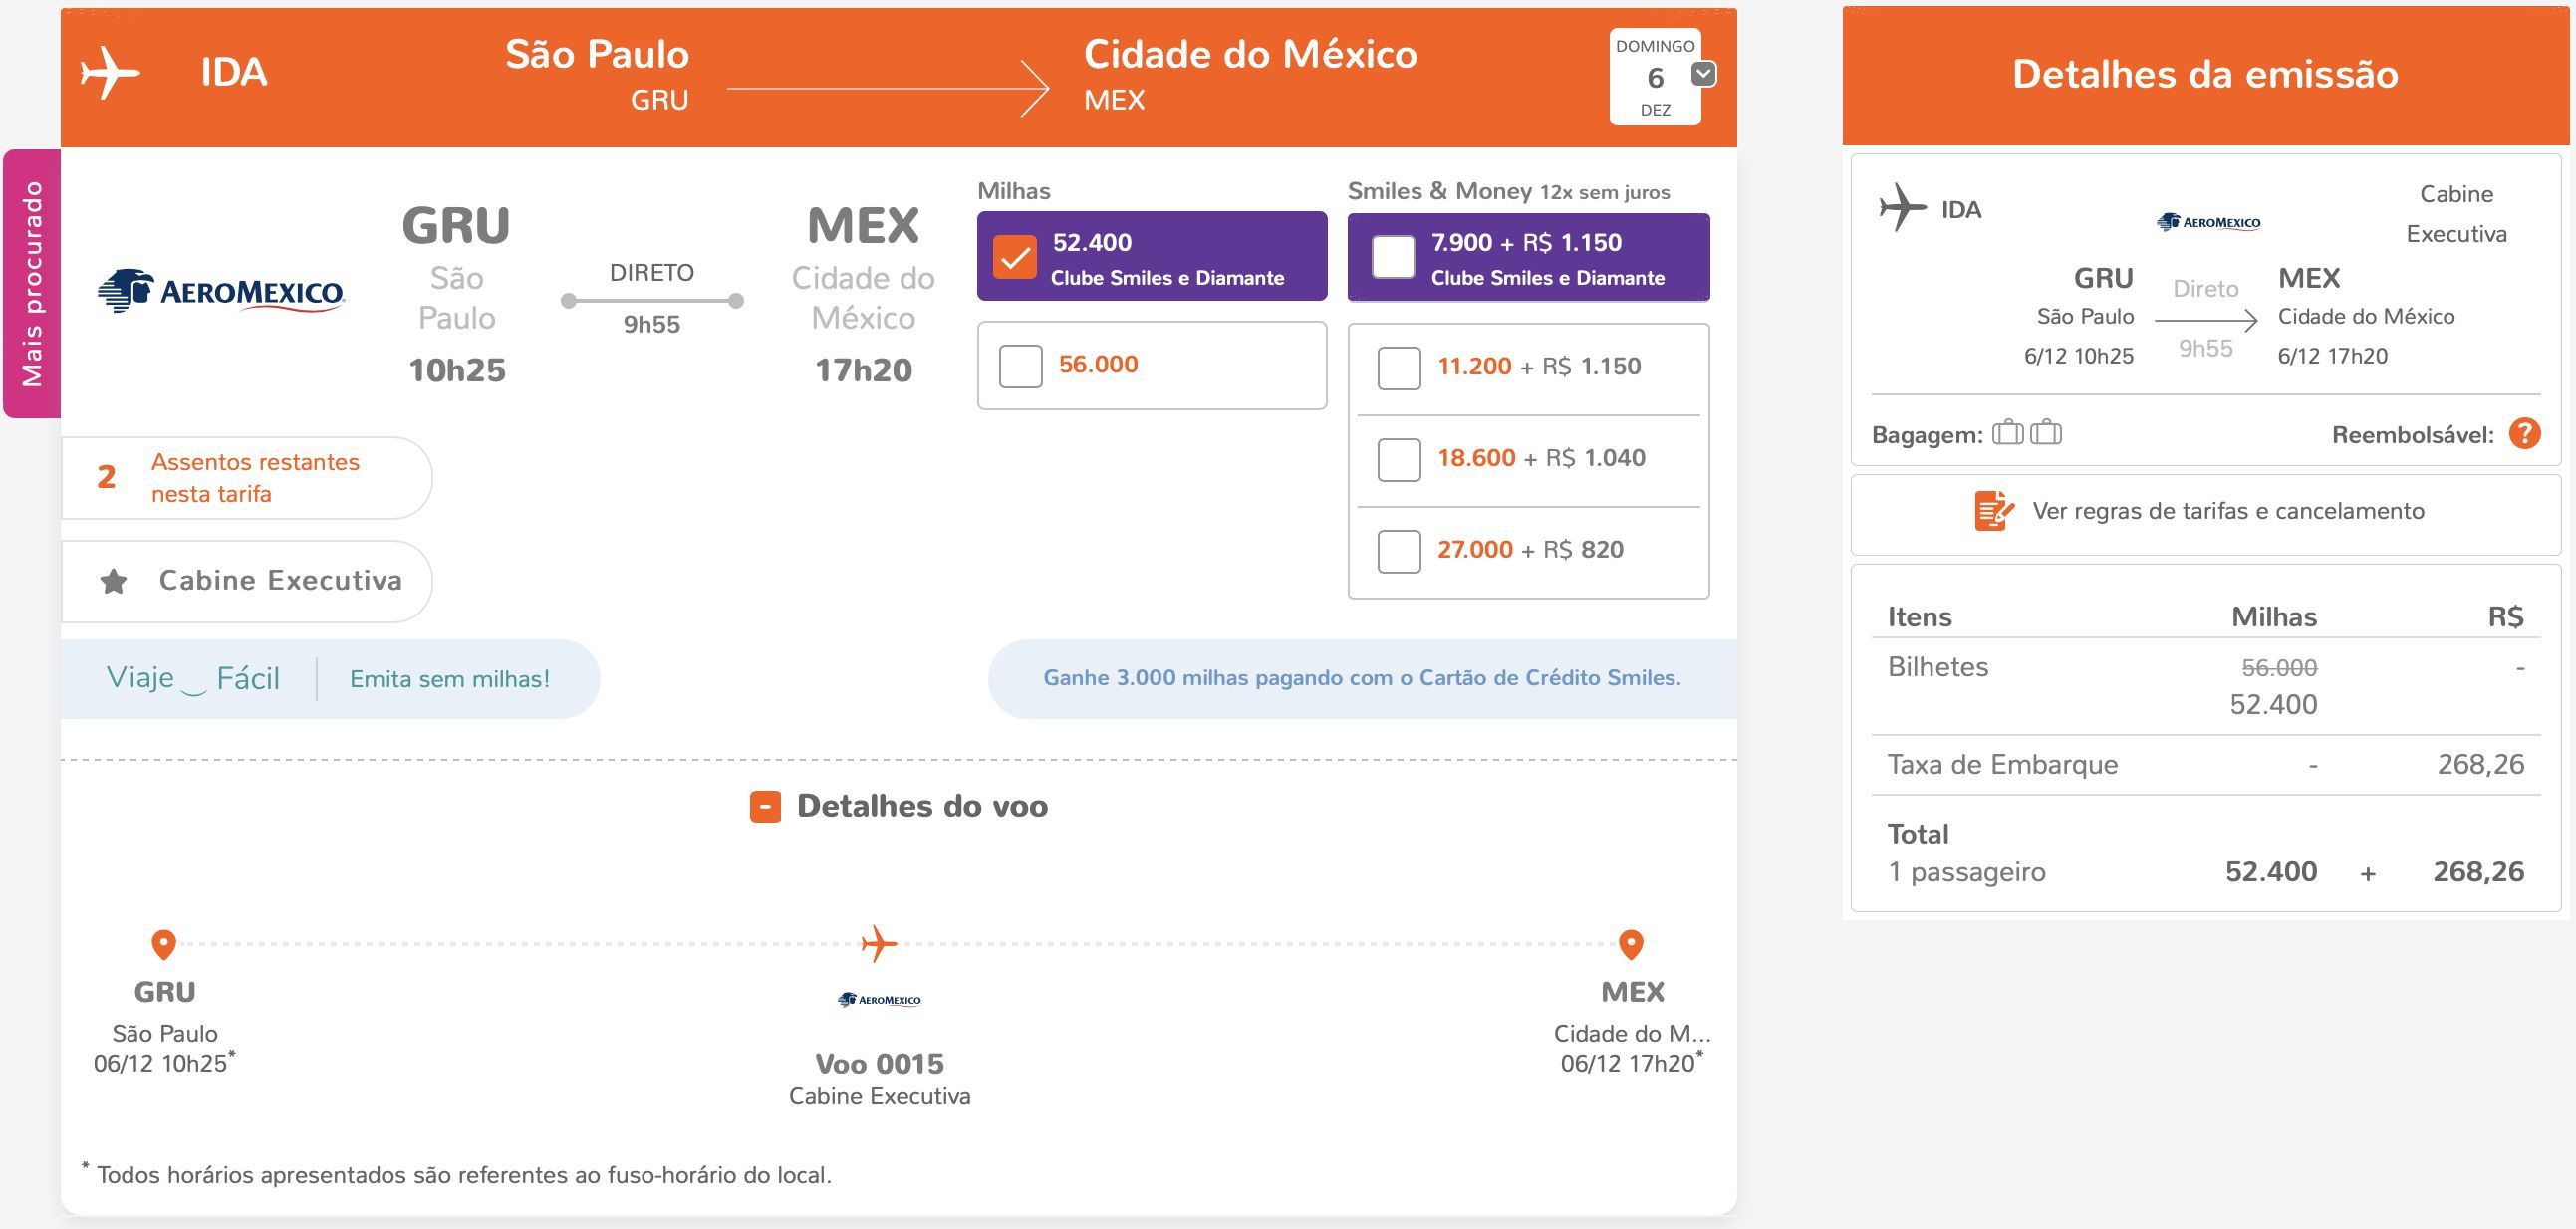Click the Smiles credit card miles banner
2576x1229 pixels.
[x=1362, y=679]
